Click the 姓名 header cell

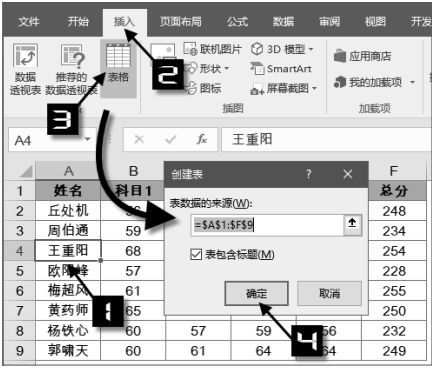pyautogui.click(x=68, y=191)
